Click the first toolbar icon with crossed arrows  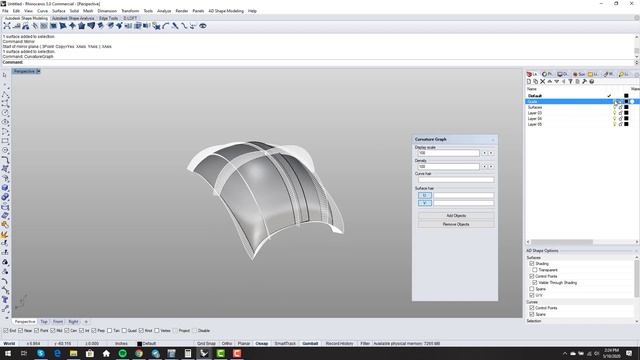7,26
